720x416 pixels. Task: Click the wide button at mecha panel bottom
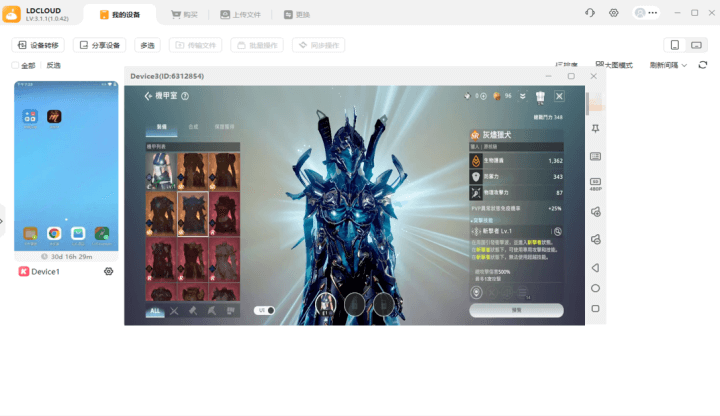[516, 310]
